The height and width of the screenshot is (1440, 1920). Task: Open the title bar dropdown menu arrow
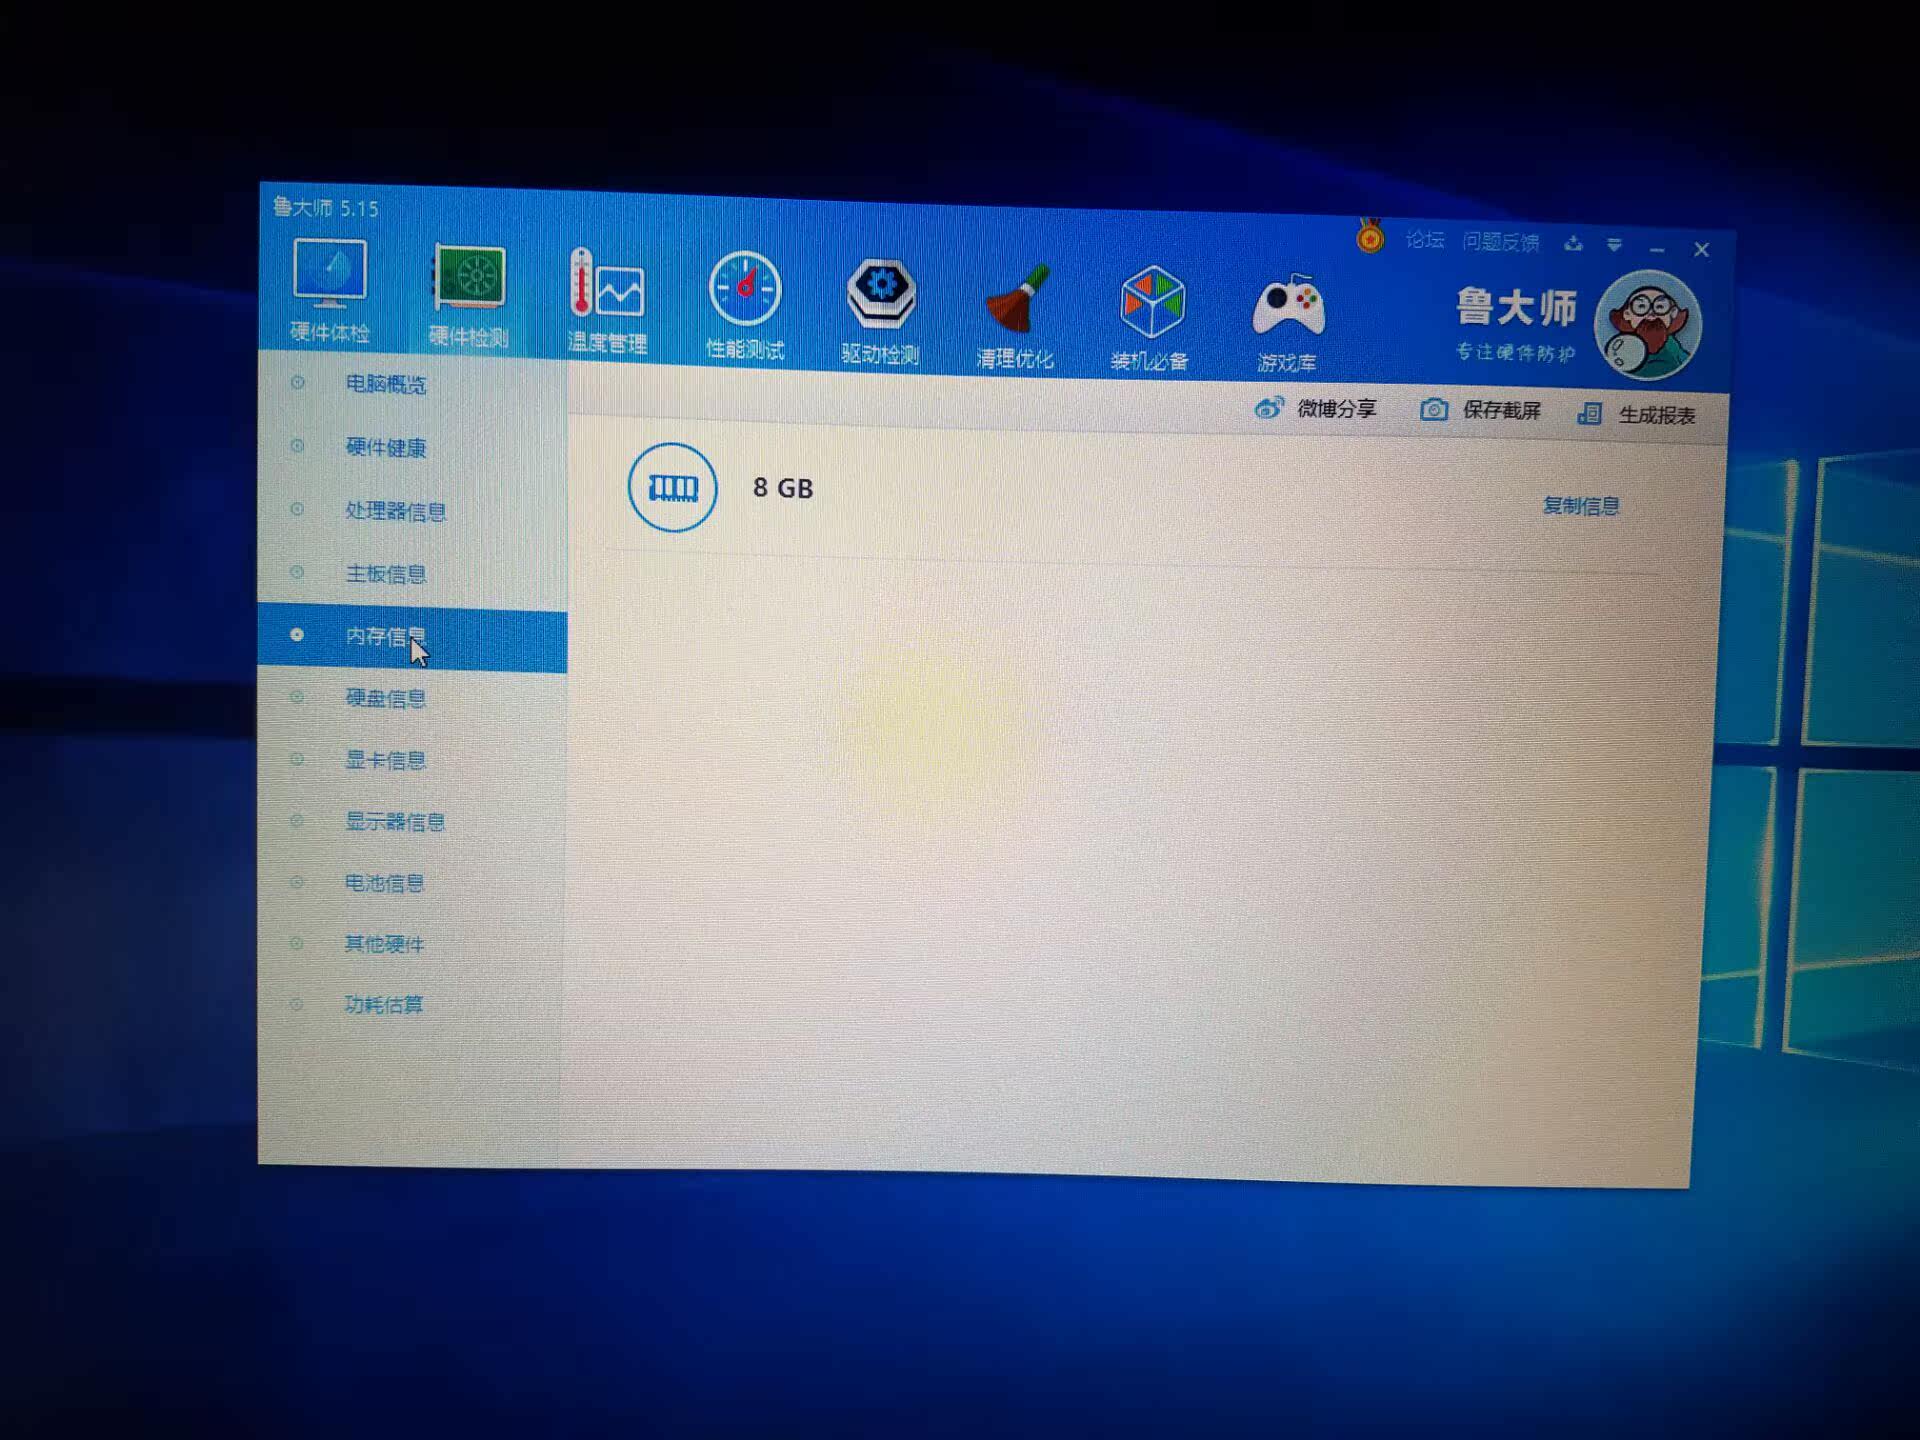(1614, 244)
